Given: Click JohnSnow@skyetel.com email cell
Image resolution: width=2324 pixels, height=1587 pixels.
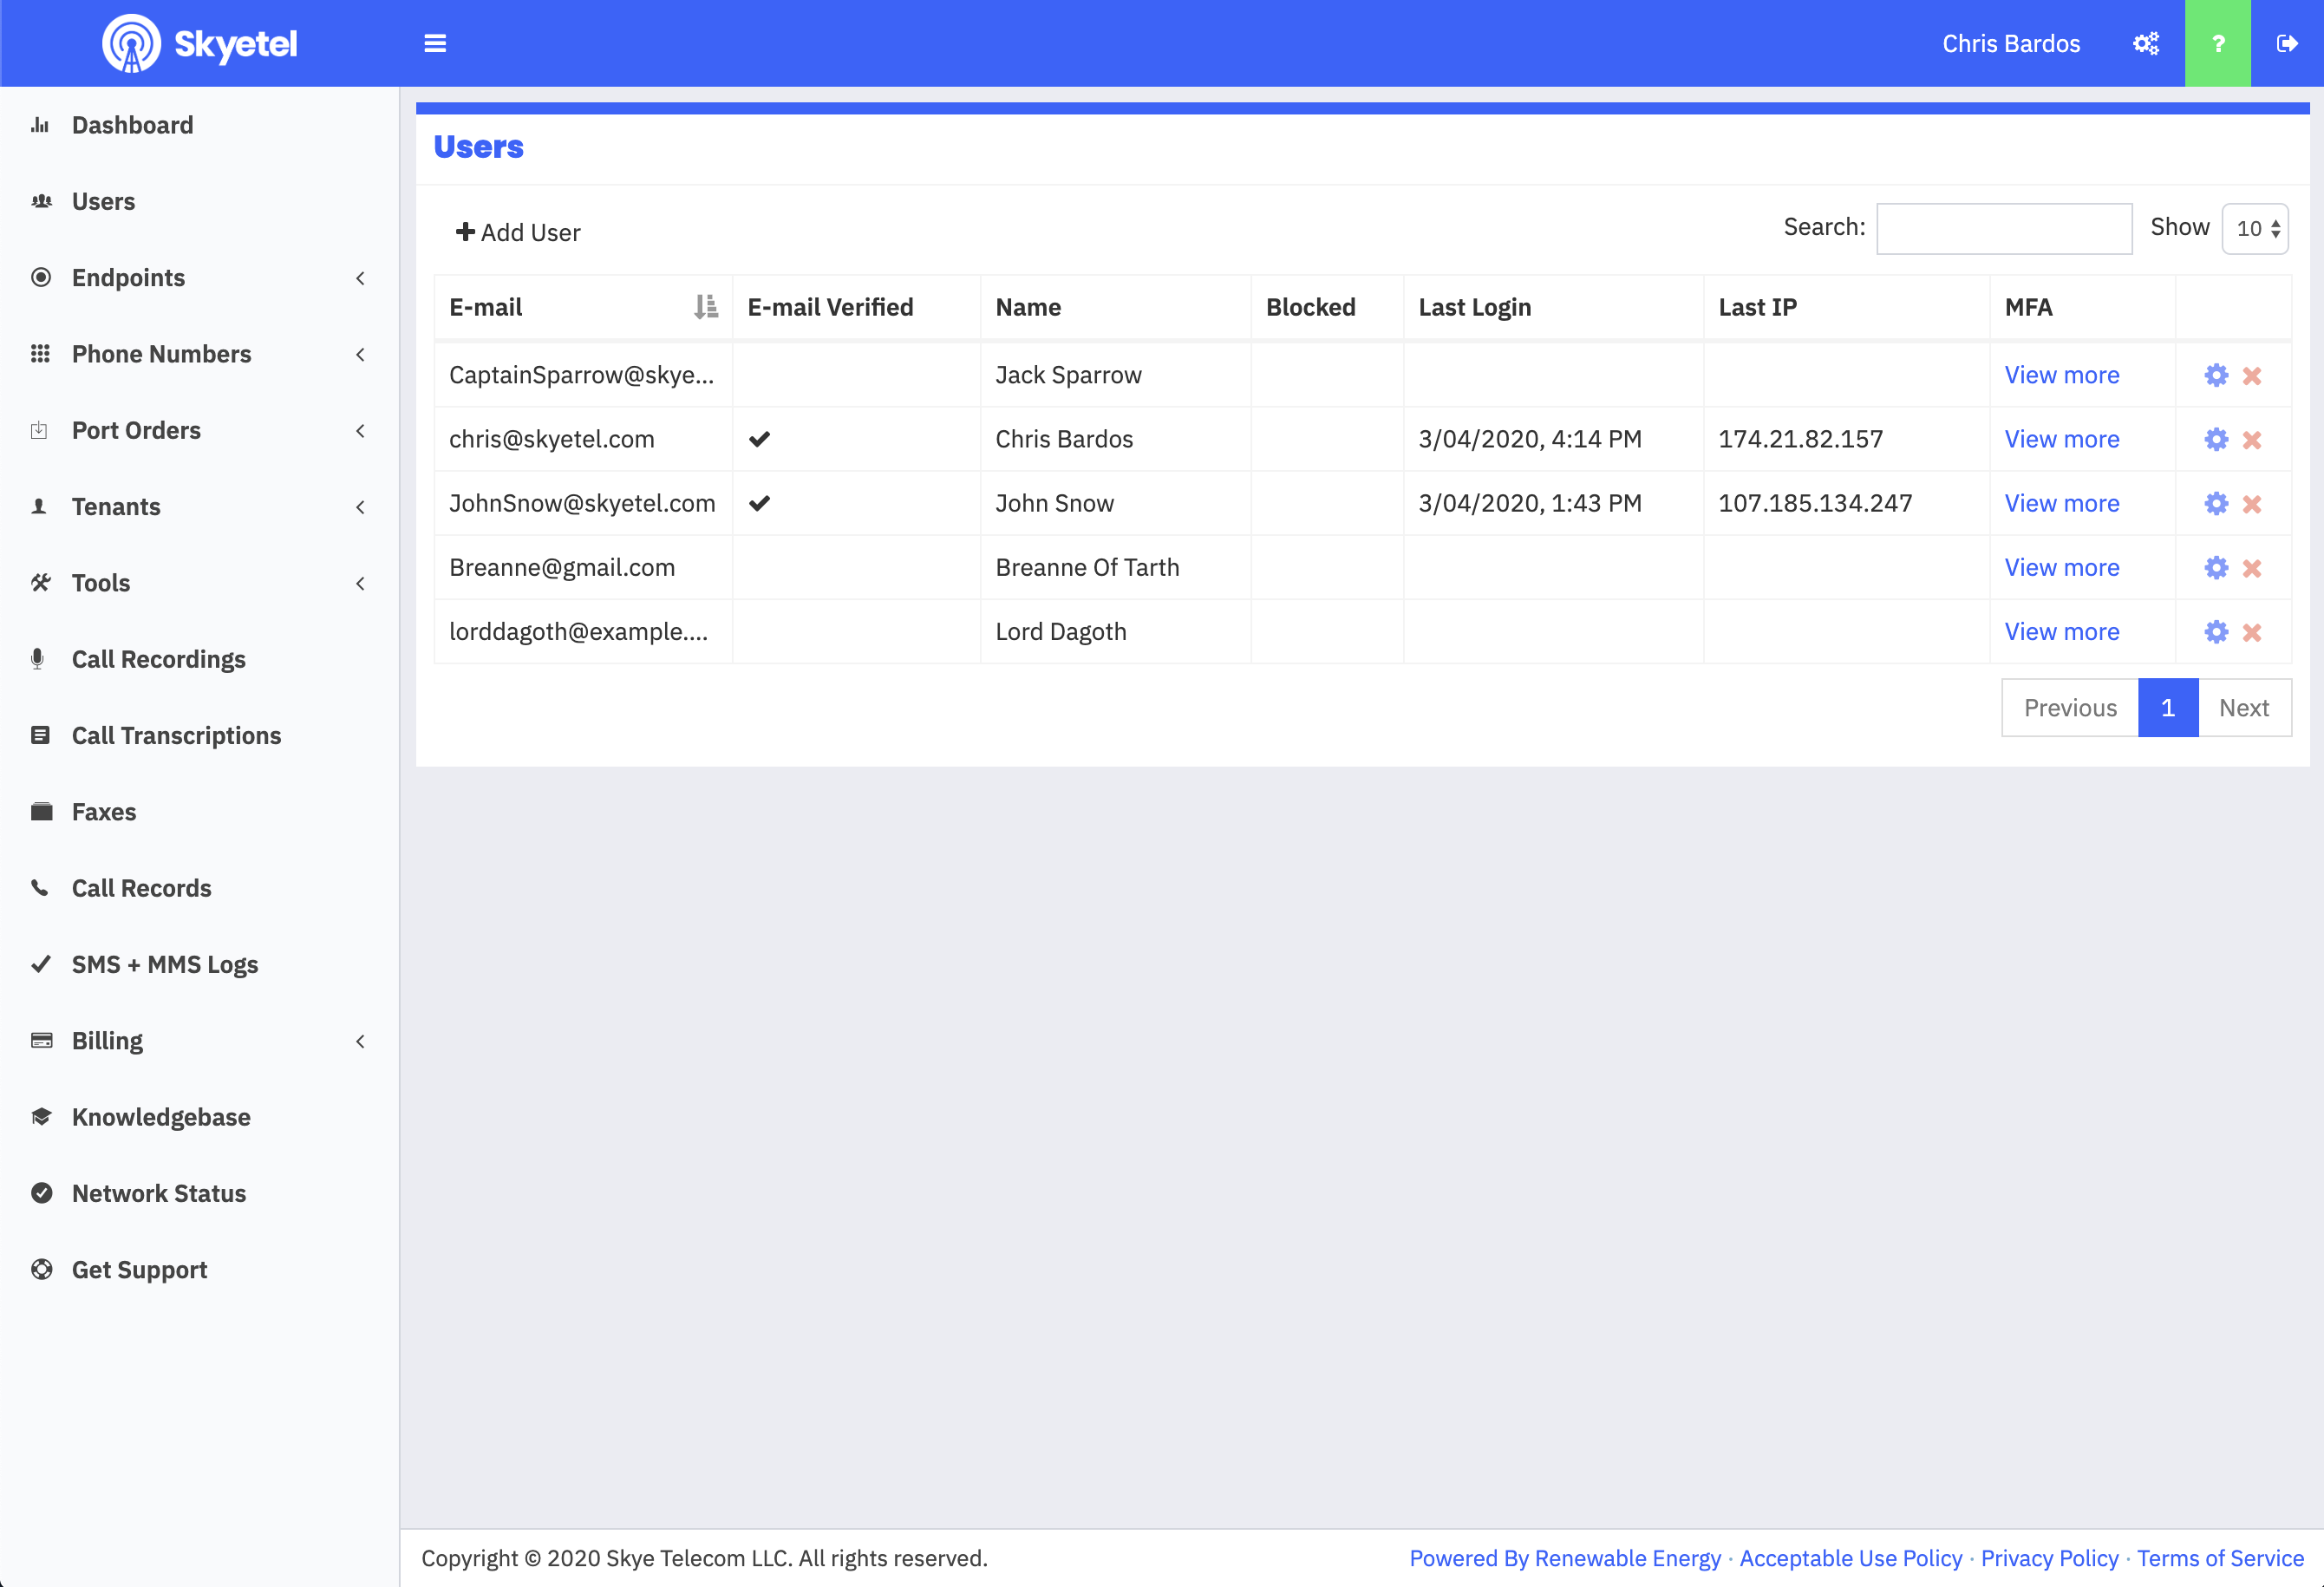Looking at the screenshot, I should coord(582,503).
